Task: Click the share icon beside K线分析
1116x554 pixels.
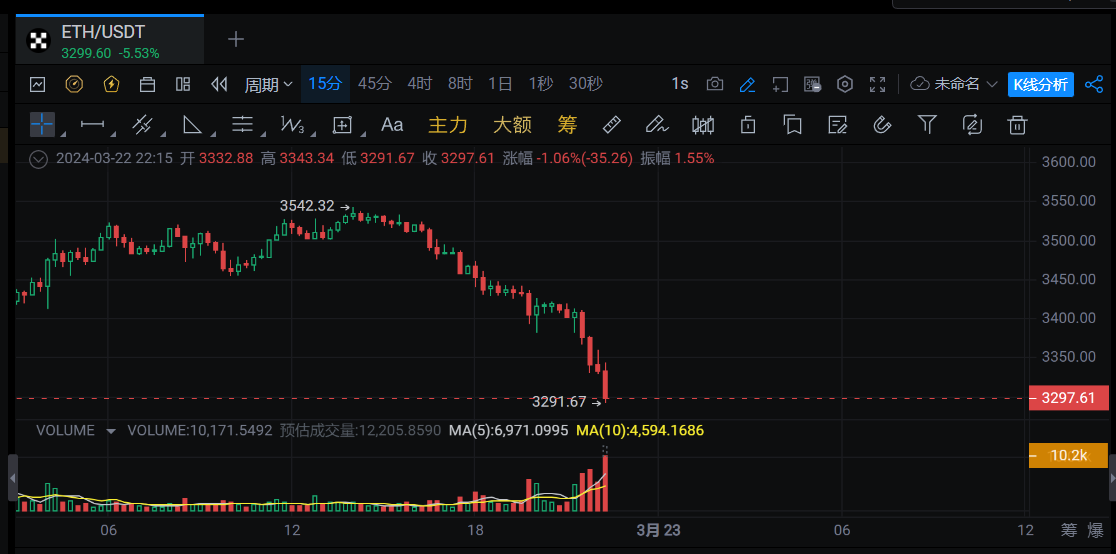Action: click(1093, 84)
